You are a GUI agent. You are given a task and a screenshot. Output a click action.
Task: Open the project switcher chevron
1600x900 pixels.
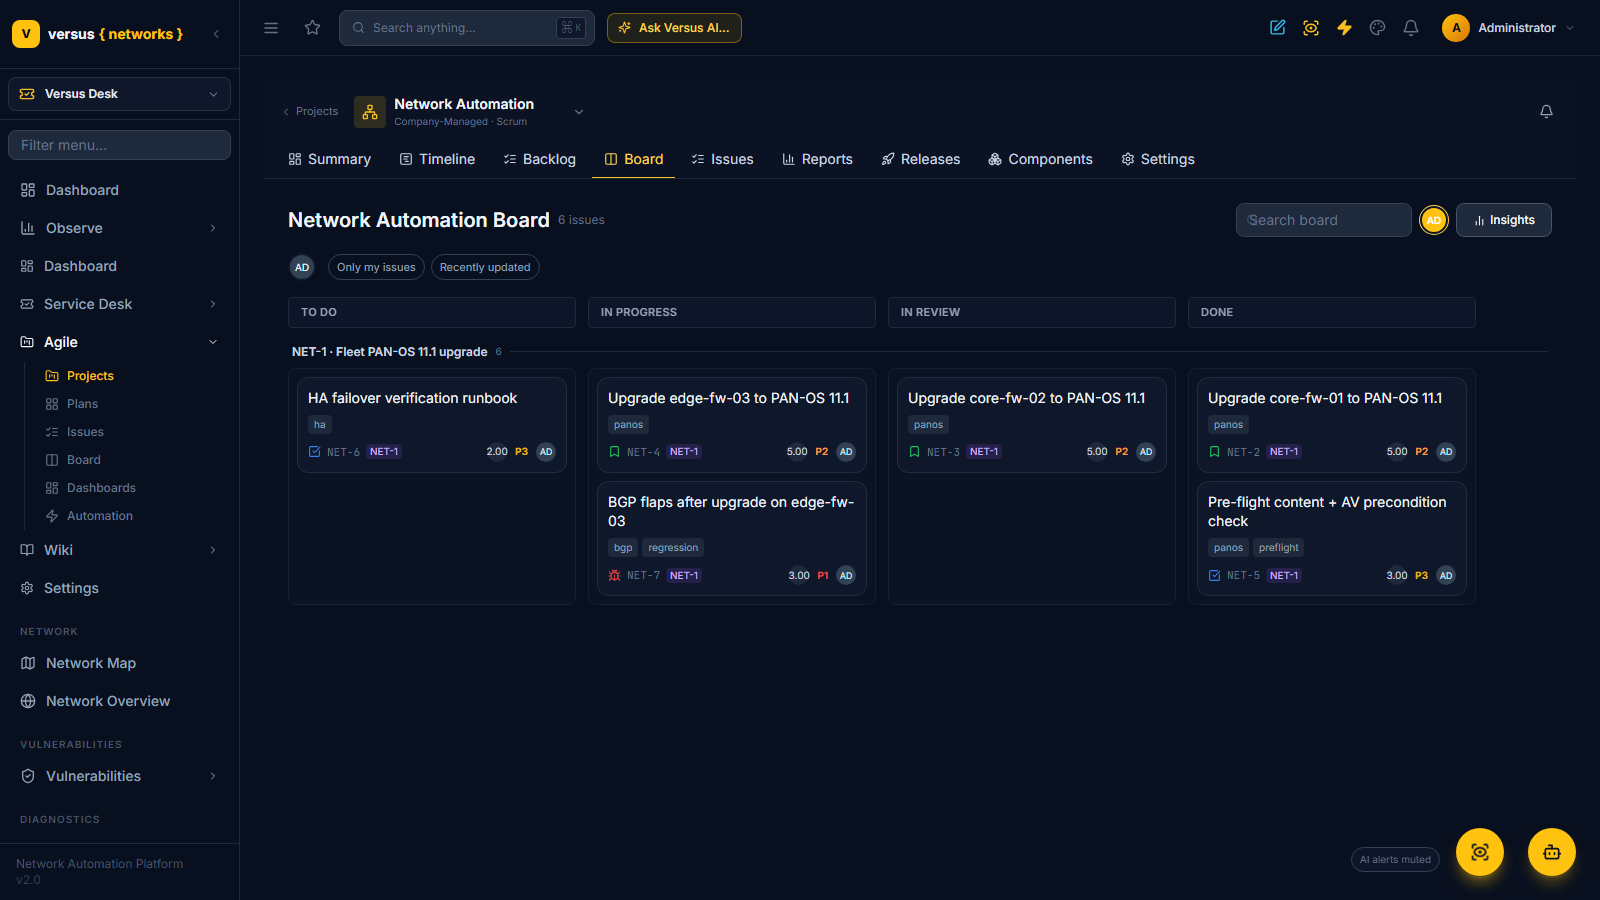click(579, 112)
